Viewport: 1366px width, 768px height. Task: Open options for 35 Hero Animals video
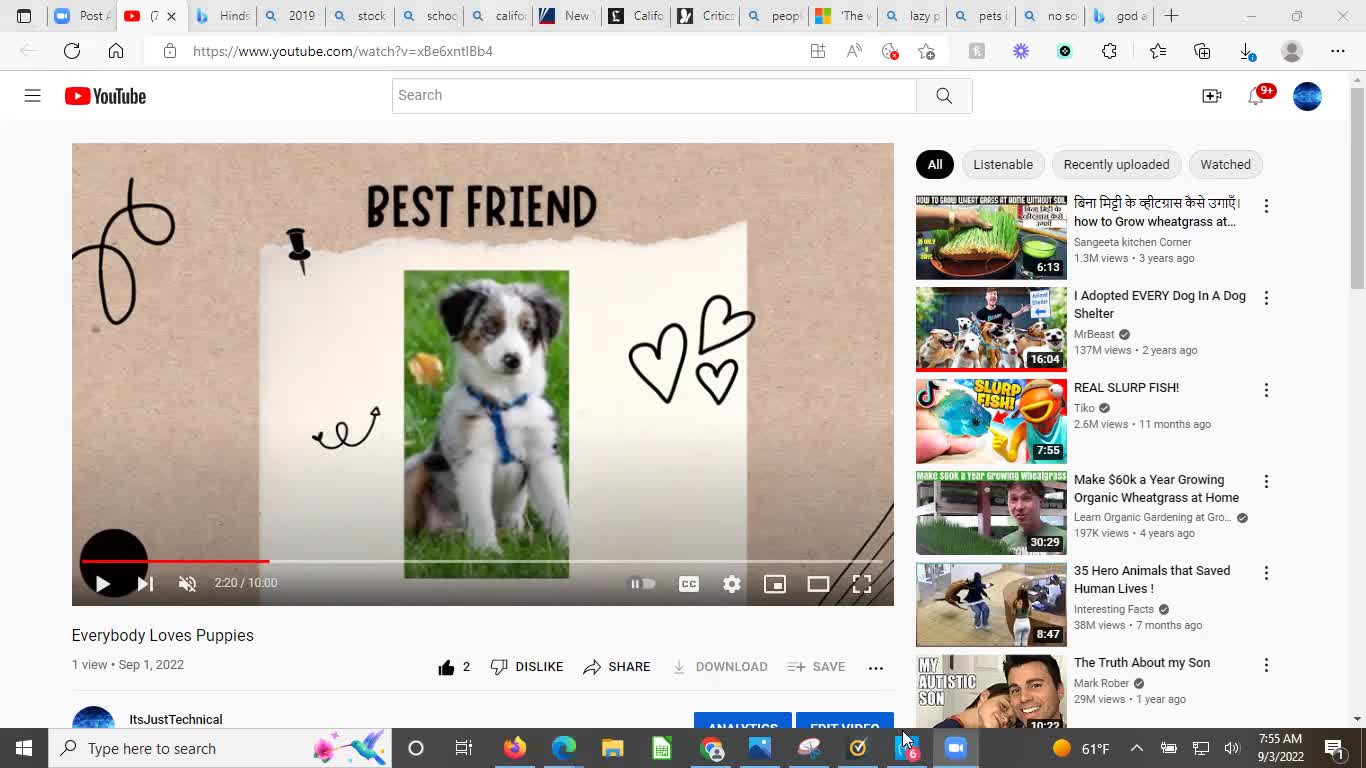pos(1266,573)
